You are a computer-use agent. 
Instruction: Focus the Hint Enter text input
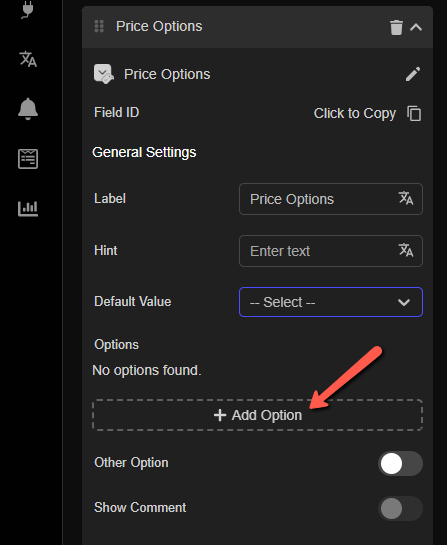331,251
